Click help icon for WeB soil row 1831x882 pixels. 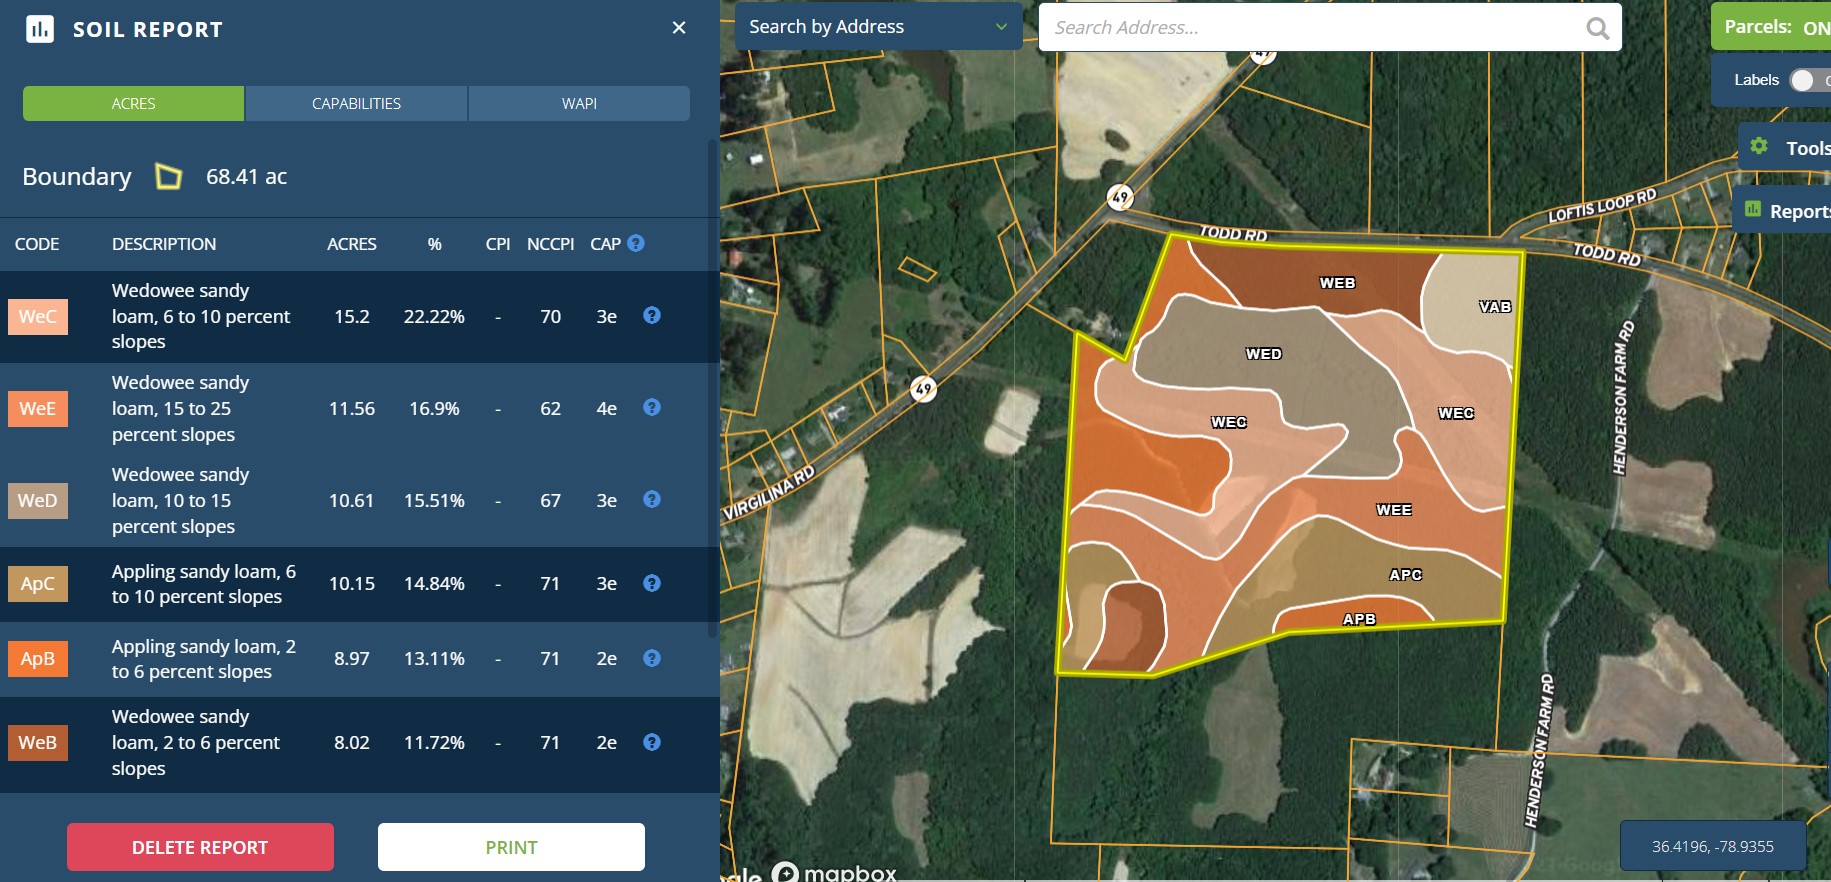tap(652, 742)
